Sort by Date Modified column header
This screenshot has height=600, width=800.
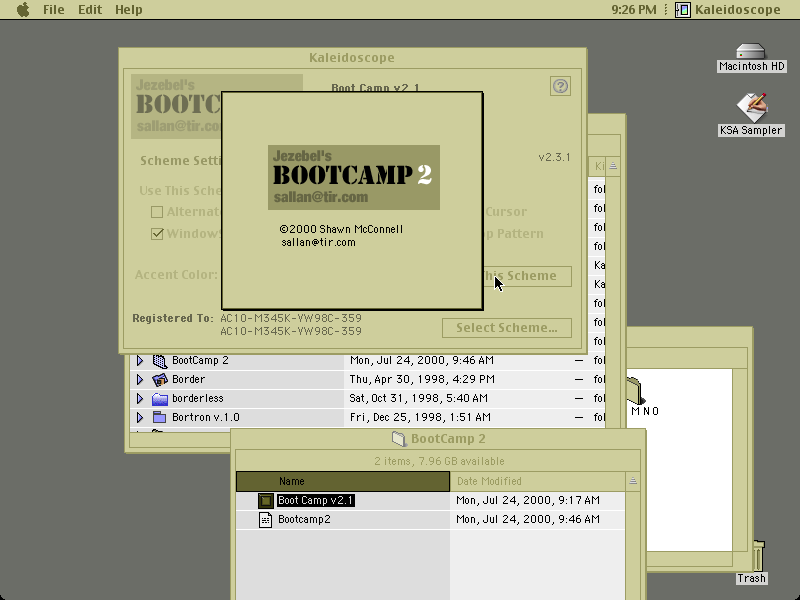[537, 481]
